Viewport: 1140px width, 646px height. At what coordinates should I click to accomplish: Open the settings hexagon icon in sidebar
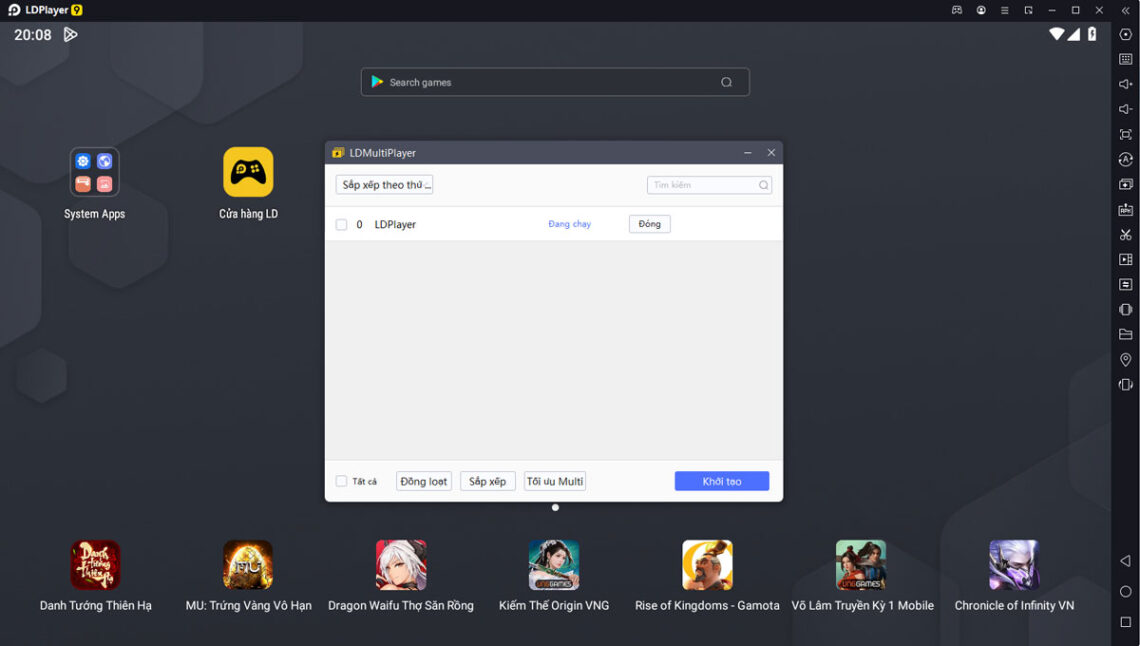click(x=1125, y=35)
